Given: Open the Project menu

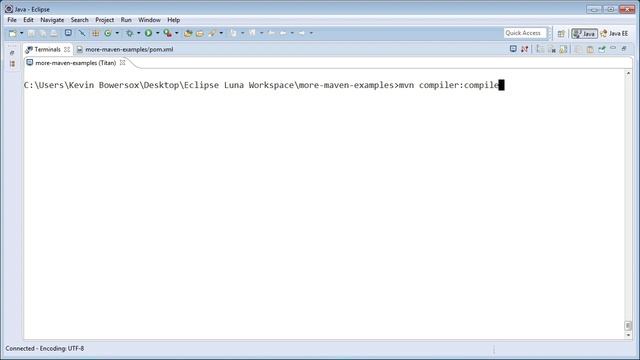Looking at the screenshot, I should (104, 20).
